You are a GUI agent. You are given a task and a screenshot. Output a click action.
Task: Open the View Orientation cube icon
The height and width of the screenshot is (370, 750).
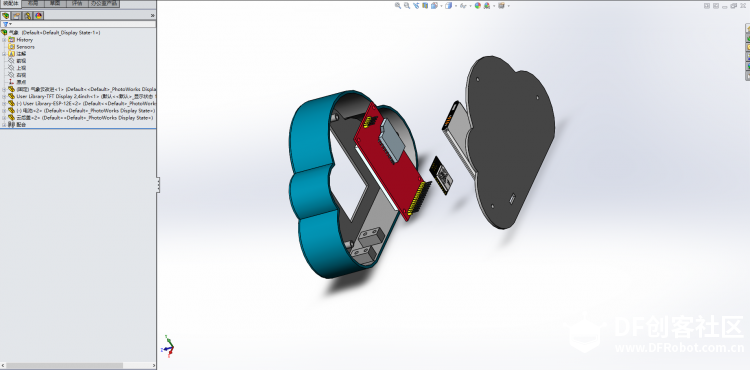[433, 6]
